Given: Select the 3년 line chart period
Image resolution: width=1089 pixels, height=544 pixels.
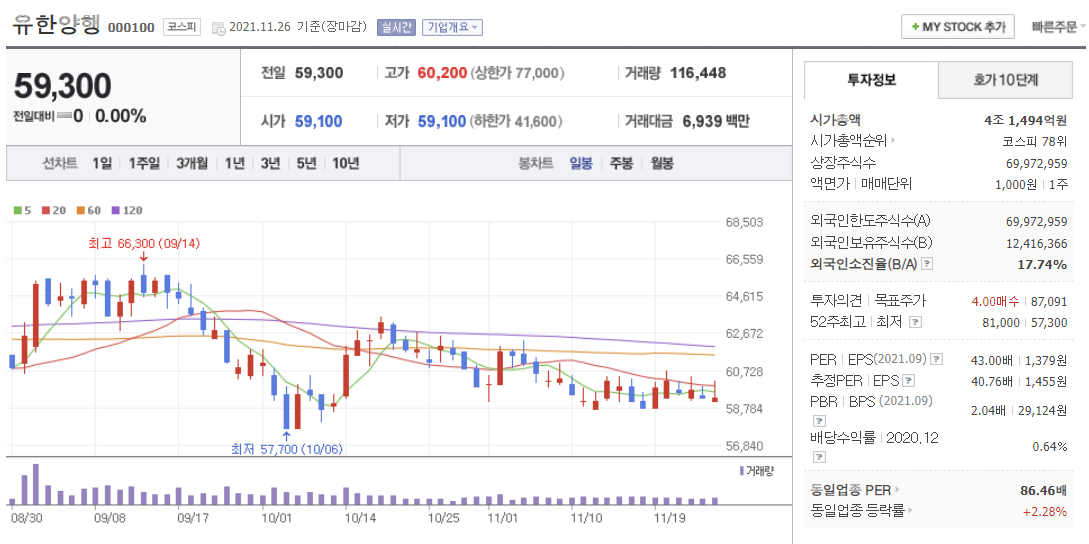Looking at the screenshot, I should [270, 164].
